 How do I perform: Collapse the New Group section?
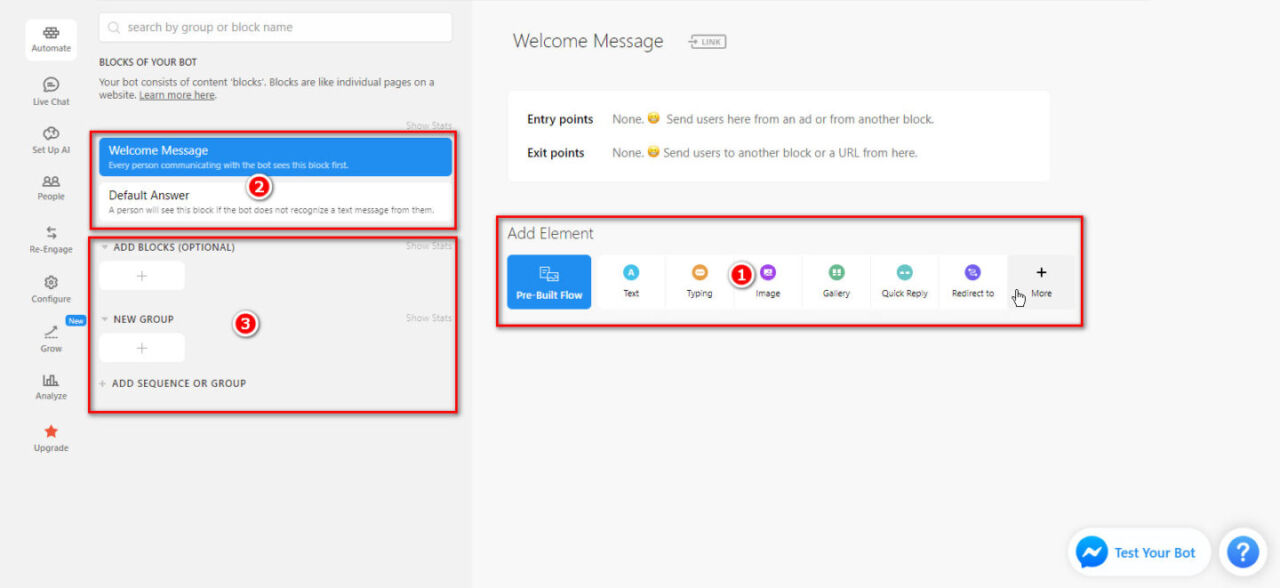pos(105,319)
